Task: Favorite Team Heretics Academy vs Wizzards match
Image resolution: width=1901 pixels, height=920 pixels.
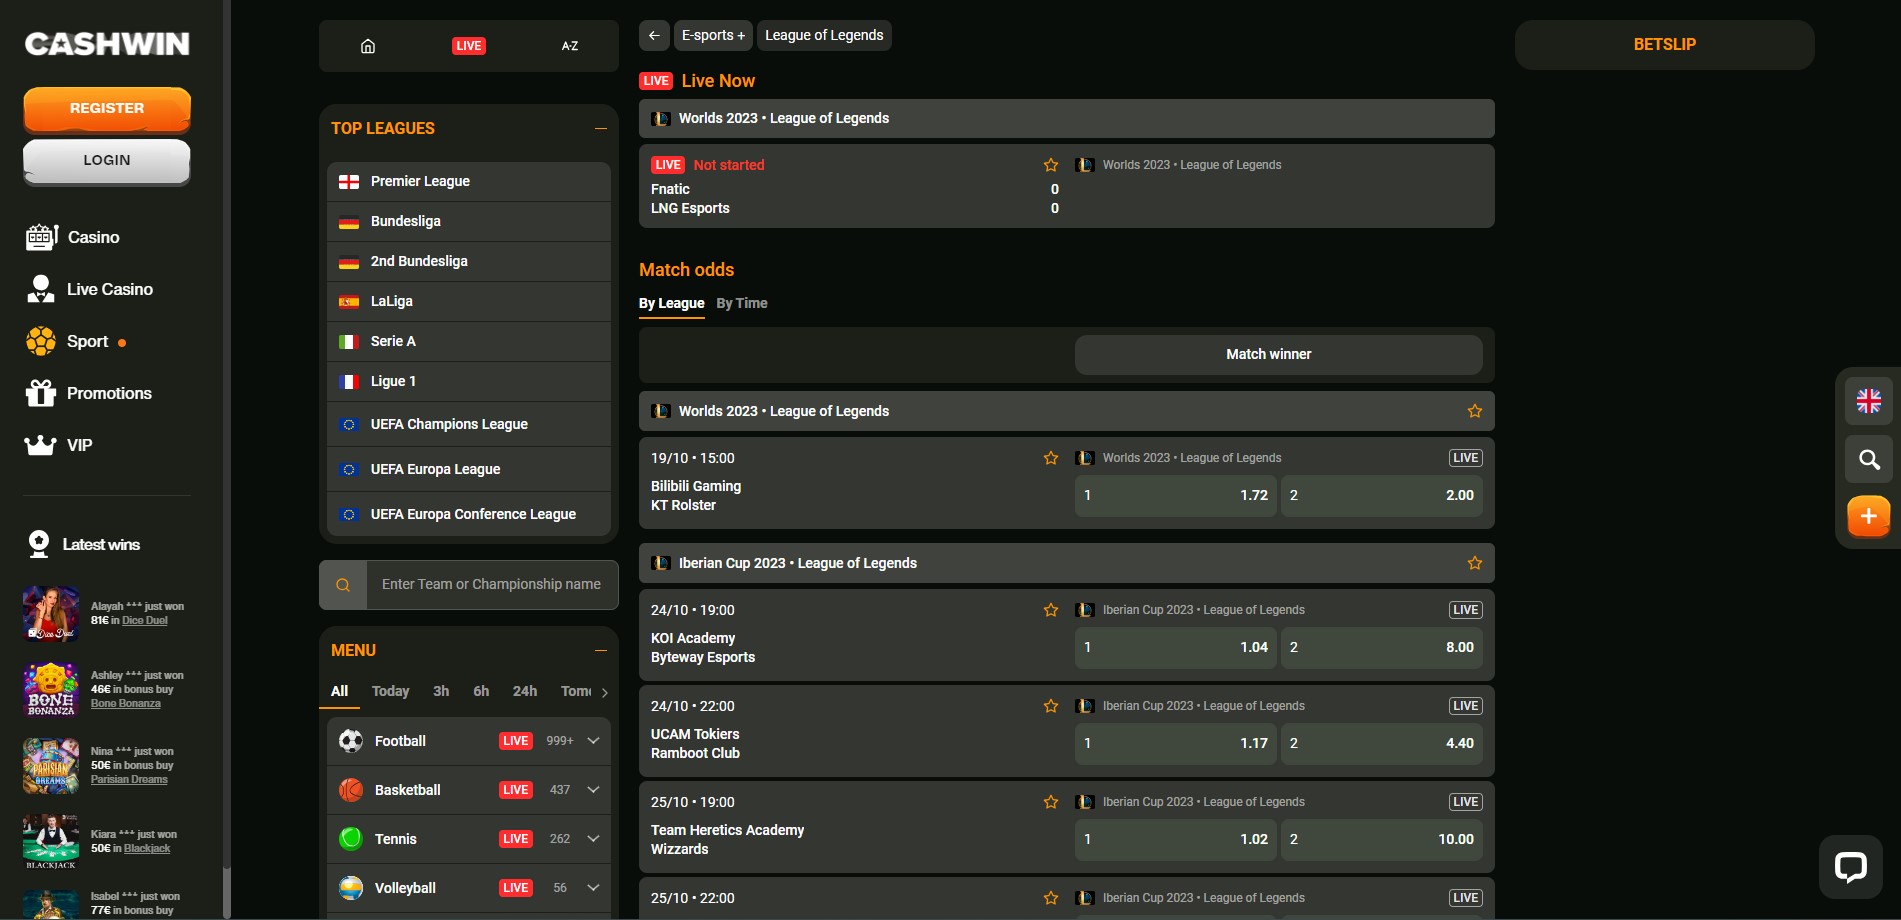Action: coord(1051,802)
